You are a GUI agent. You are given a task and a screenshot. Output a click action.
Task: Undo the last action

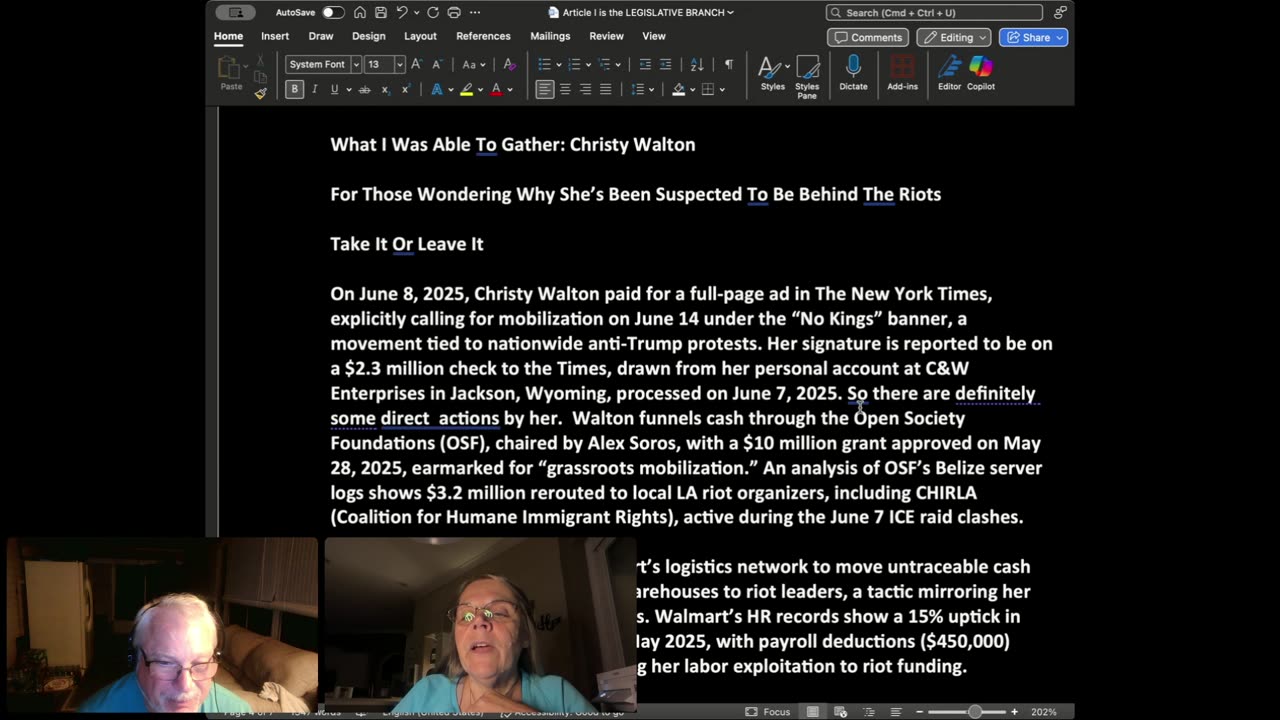[401, 12]
